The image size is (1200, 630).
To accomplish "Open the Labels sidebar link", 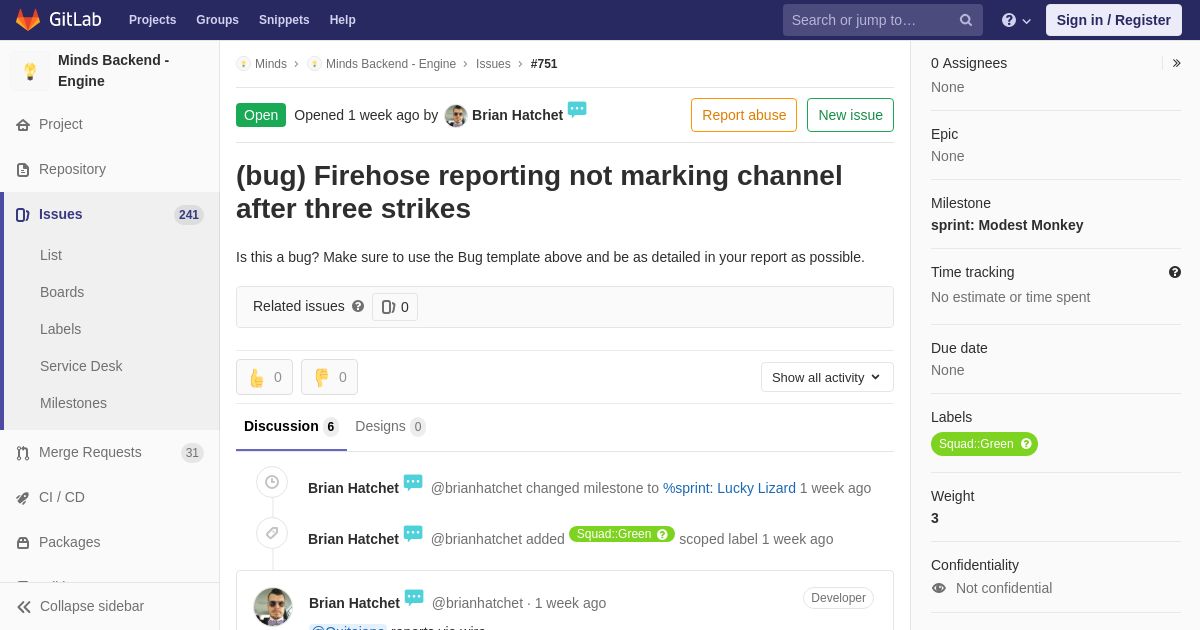I will tap(61, 329).
